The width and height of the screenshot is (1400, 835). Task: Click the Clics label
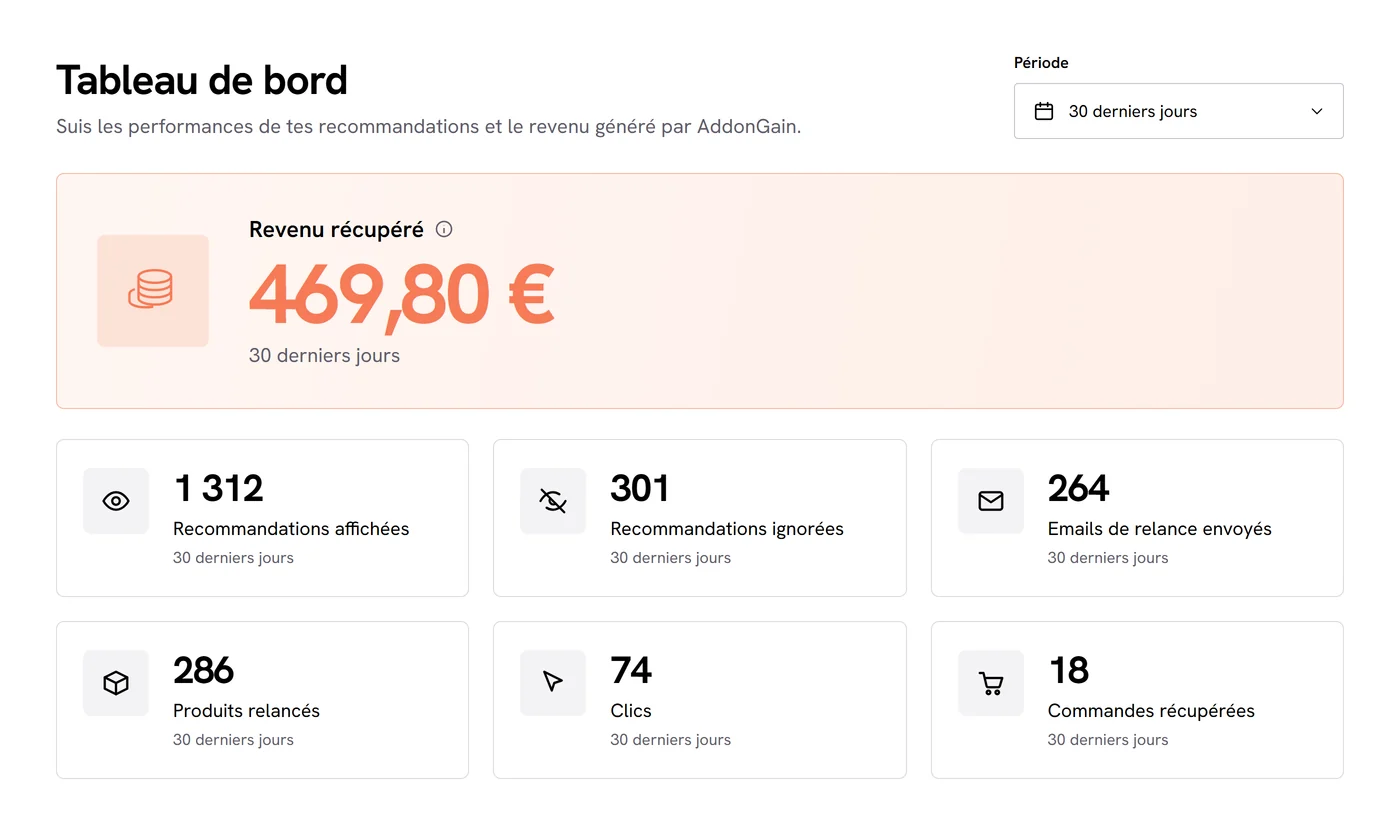coord(631,711)
